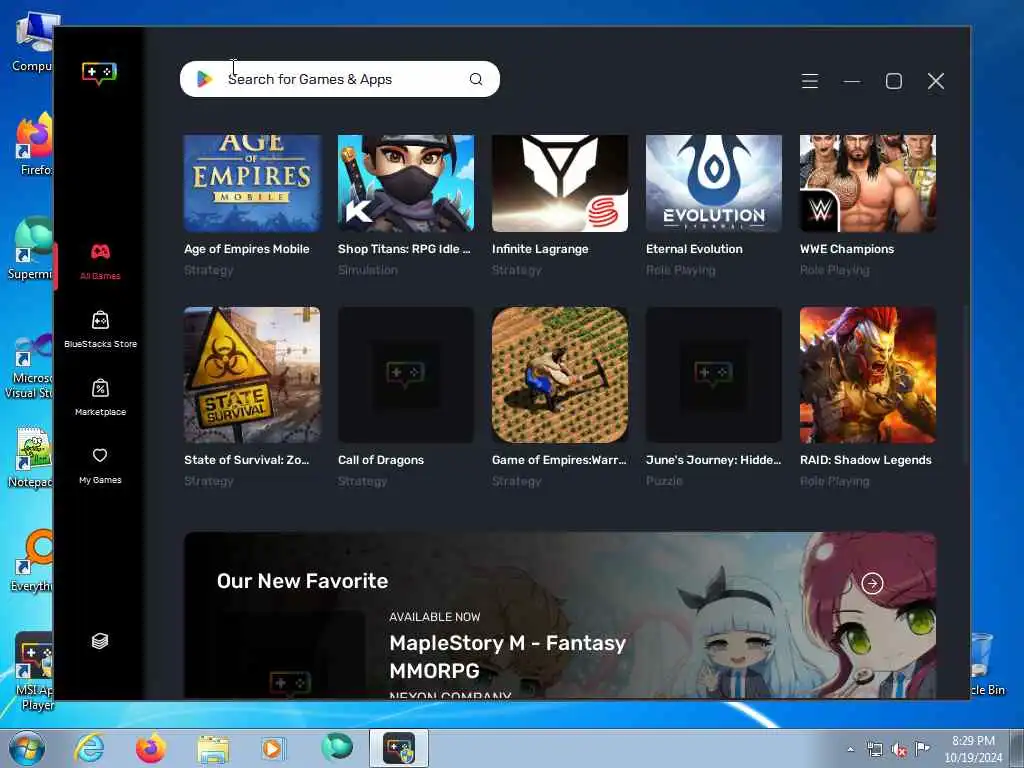1024x768 pixels.
Task: Click Role Playing label under WWE Champions
Action: [835, 270]
